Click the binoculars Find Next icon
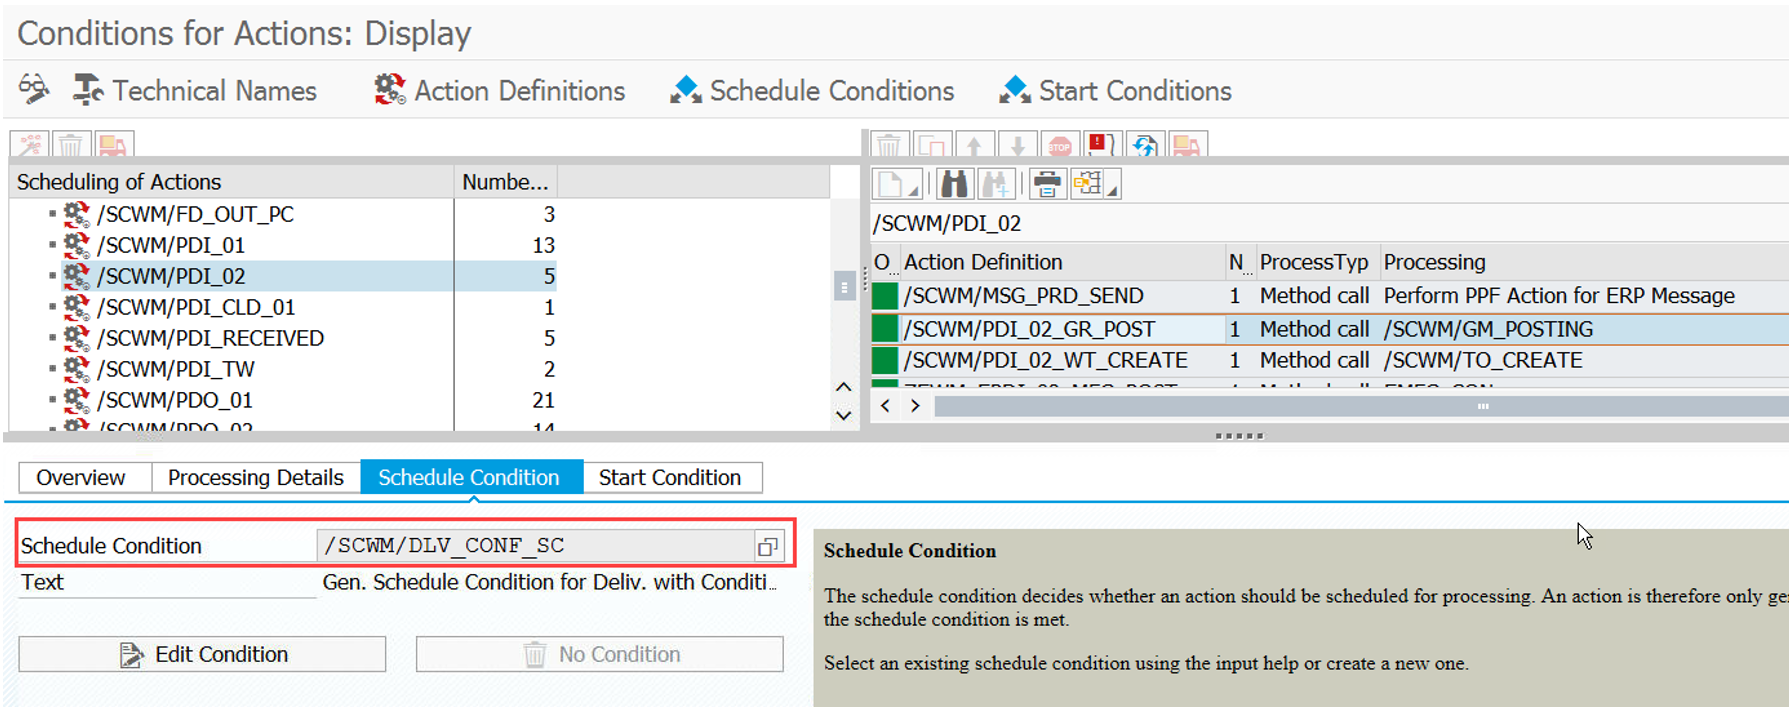 pos(996,184)
